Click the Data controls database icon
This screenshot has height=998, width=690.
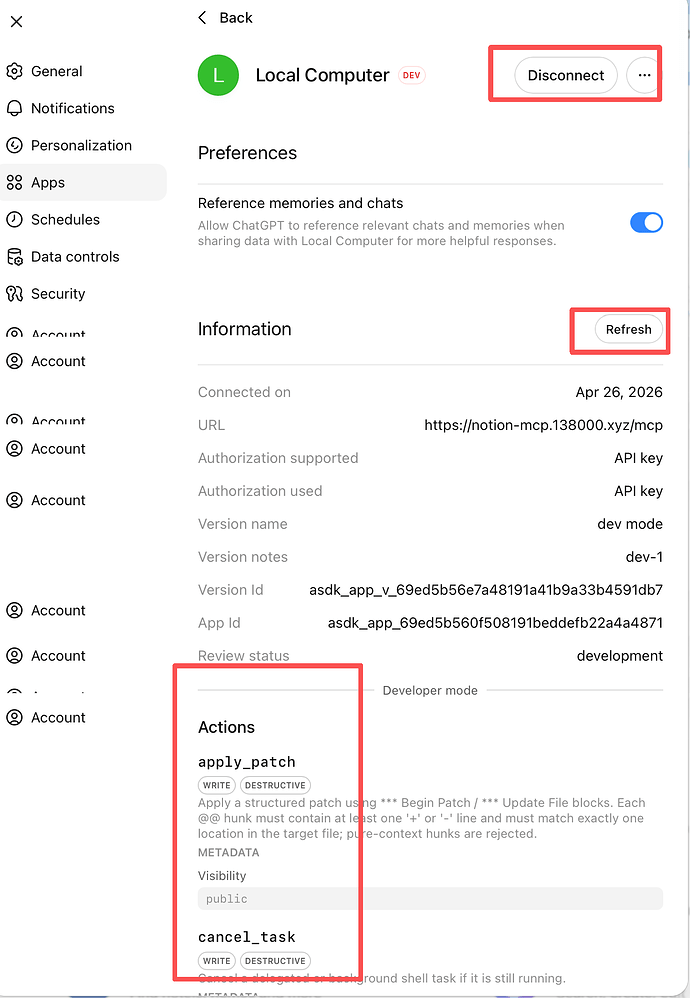point(15,257)
